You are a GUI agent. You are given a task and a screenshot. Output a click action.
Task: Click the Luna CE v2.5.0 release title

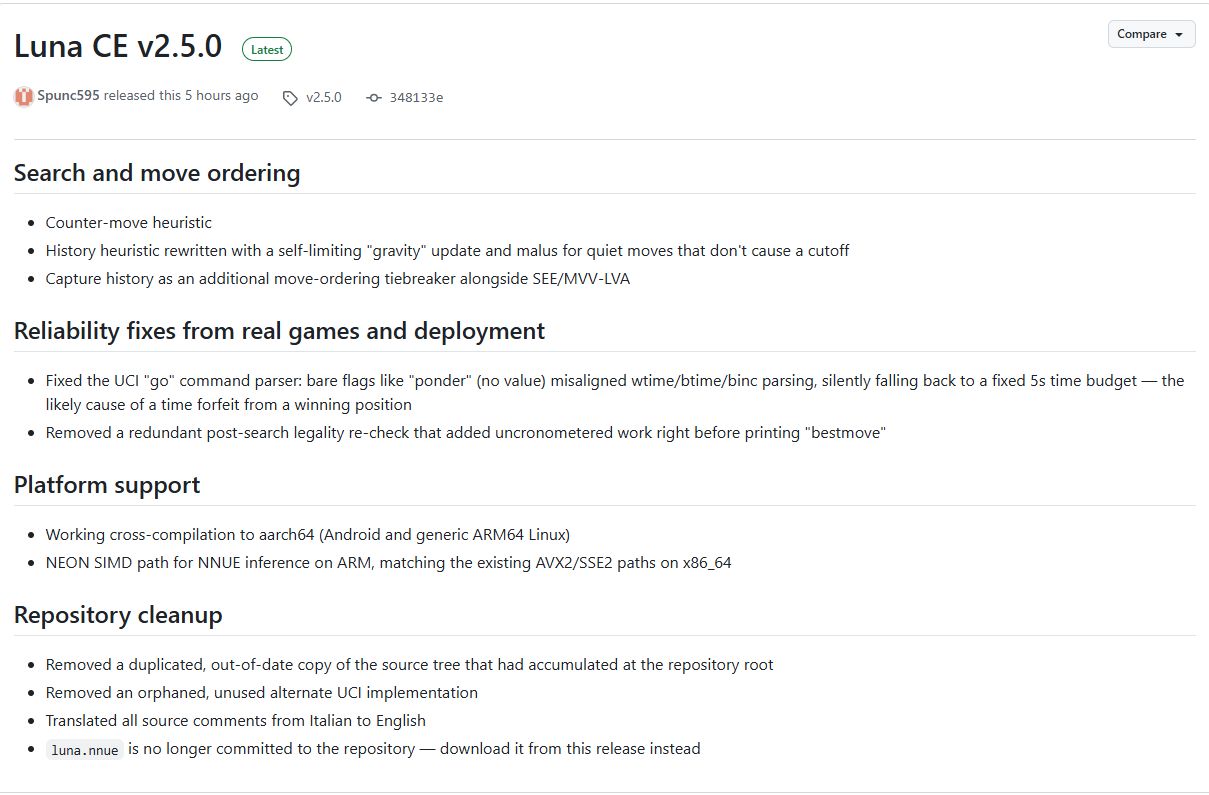[x=118, y=46]
